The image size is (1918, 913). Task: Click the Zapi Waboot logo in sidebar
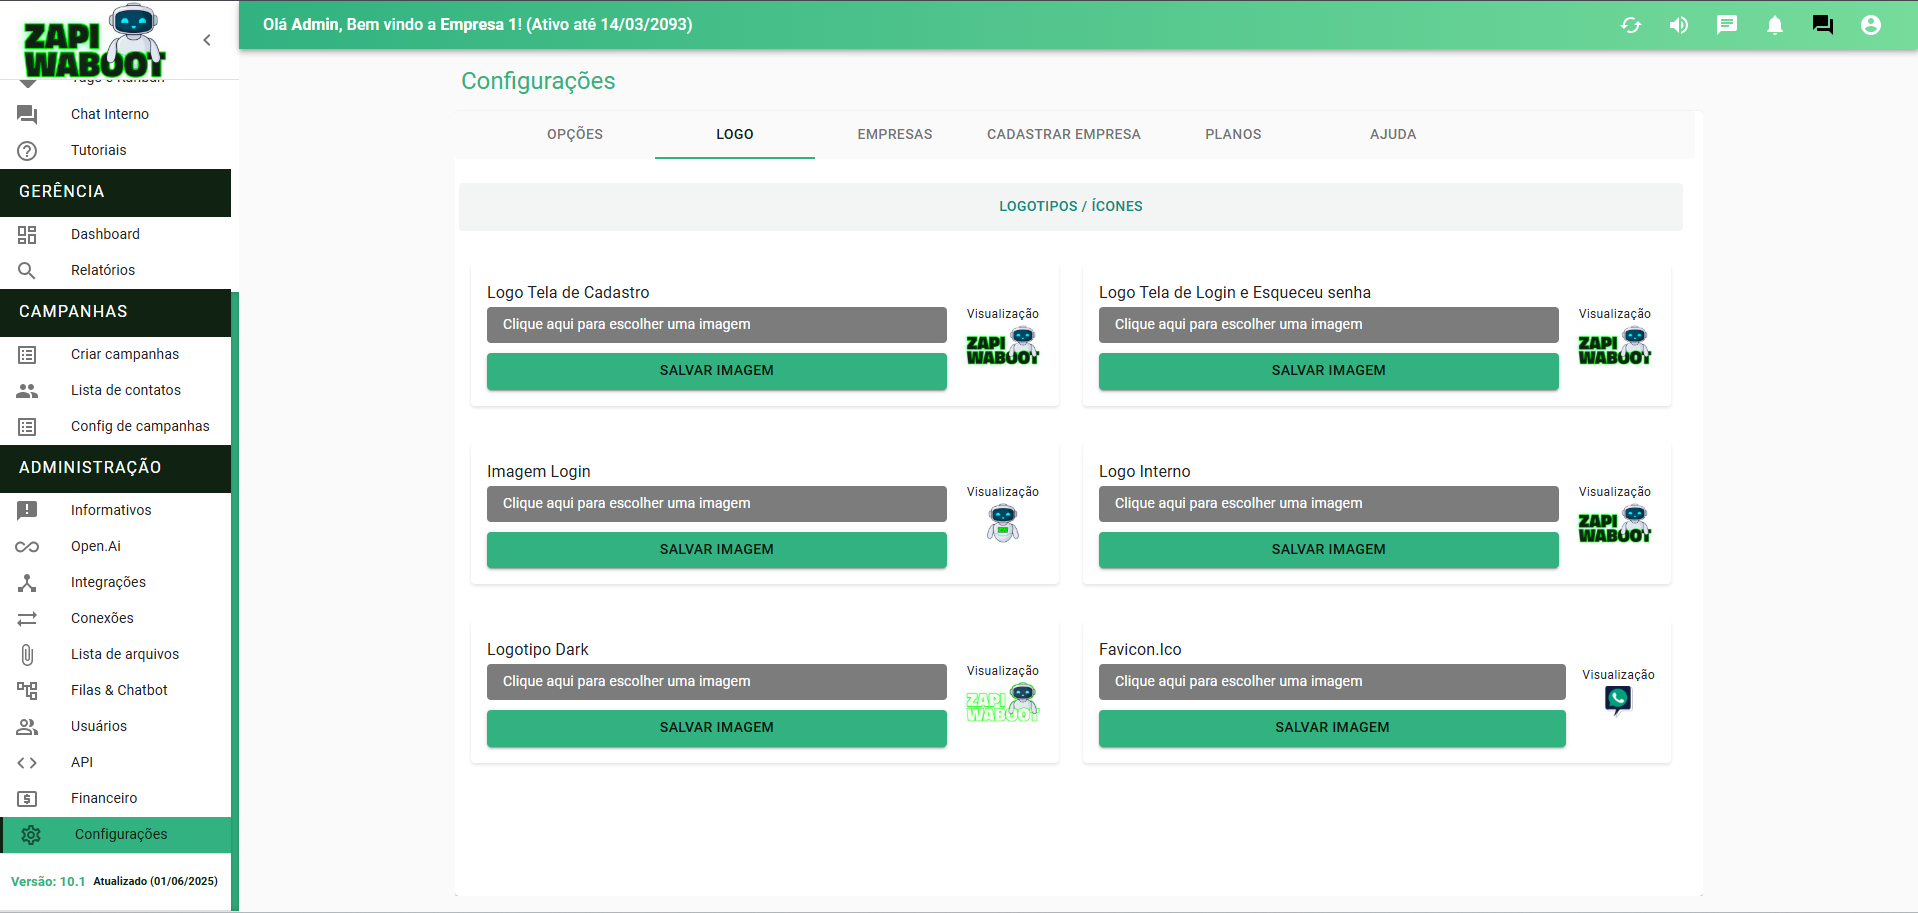[94, 41]
